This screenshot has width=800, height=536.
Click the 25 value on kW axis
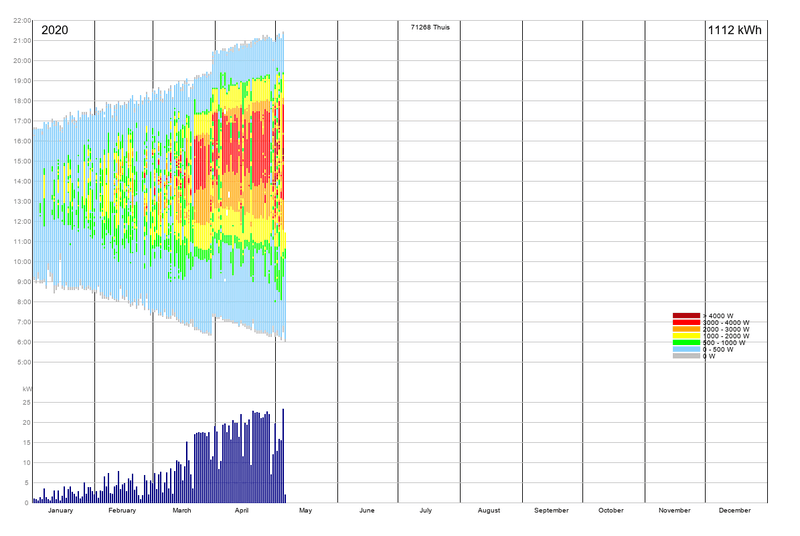point(27,402)
